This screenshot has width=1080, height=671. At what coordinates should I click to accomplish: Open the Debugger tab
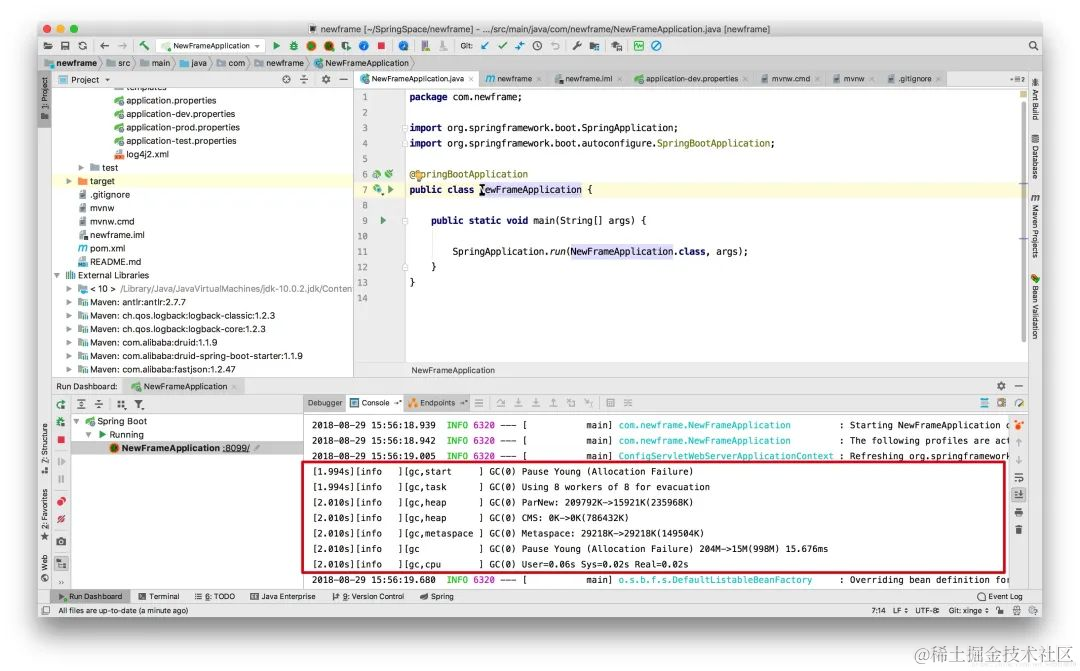point(324,403)
